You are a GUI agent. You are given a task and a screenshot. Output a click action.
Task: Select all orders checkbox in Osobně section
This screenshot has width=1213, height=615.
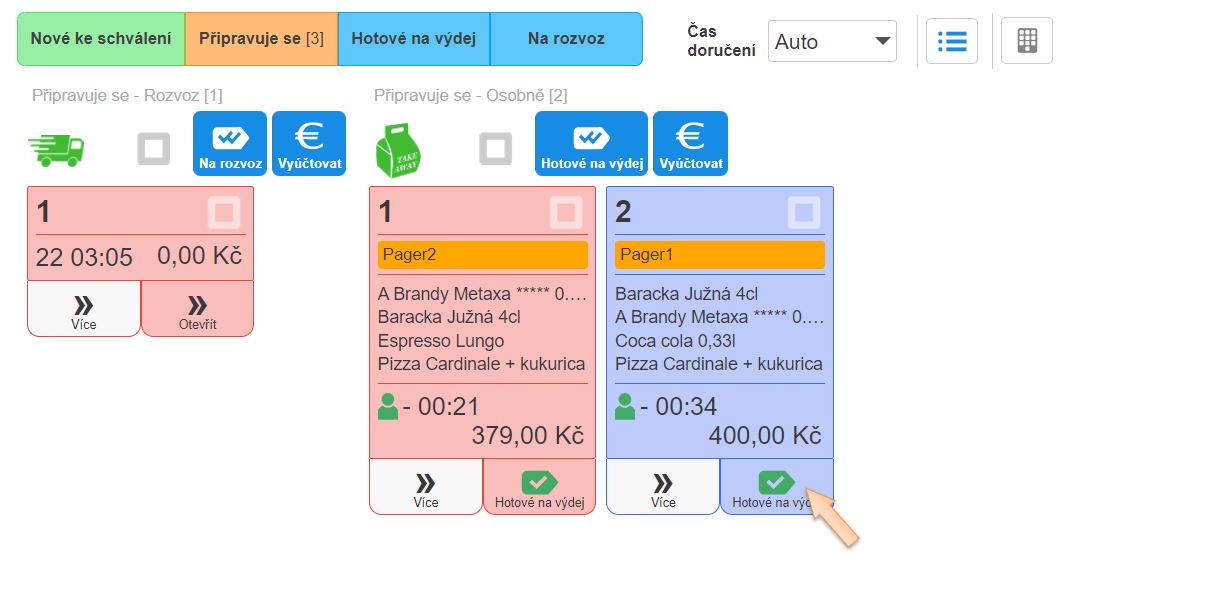(495, 150)
